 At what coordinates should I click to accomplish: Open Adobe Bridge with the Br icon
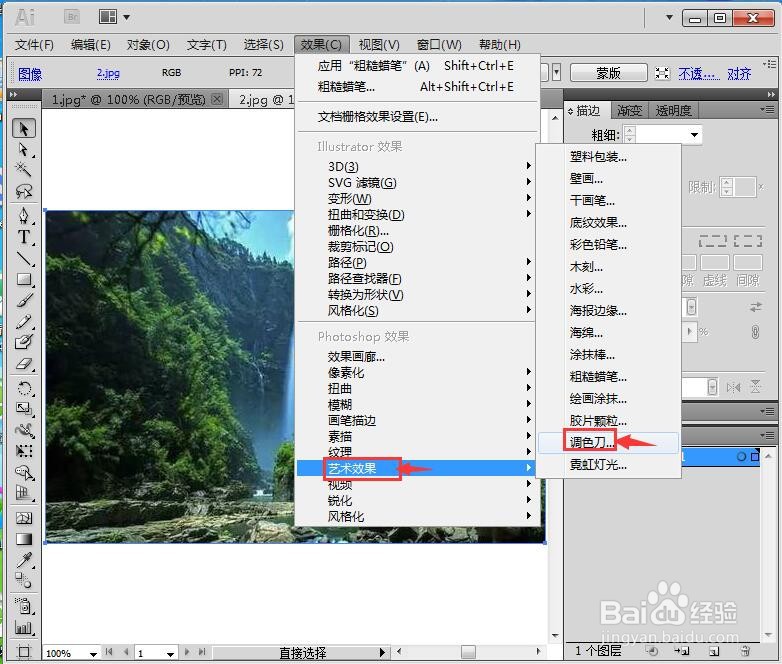click(x=72, y=17)
